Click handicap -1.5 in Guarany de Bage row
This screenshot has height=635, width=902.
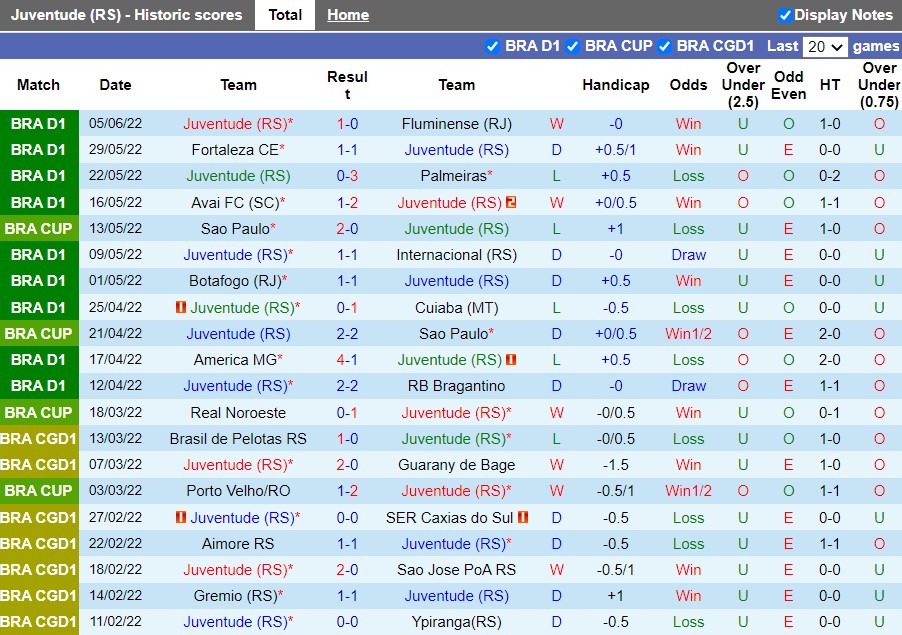pos(616,465)
